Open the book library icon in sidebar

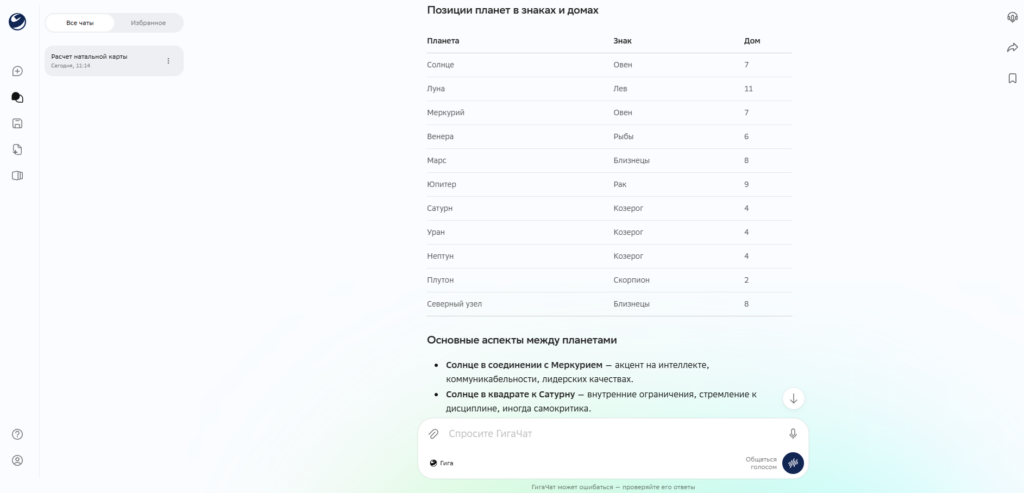click(18, 176)
